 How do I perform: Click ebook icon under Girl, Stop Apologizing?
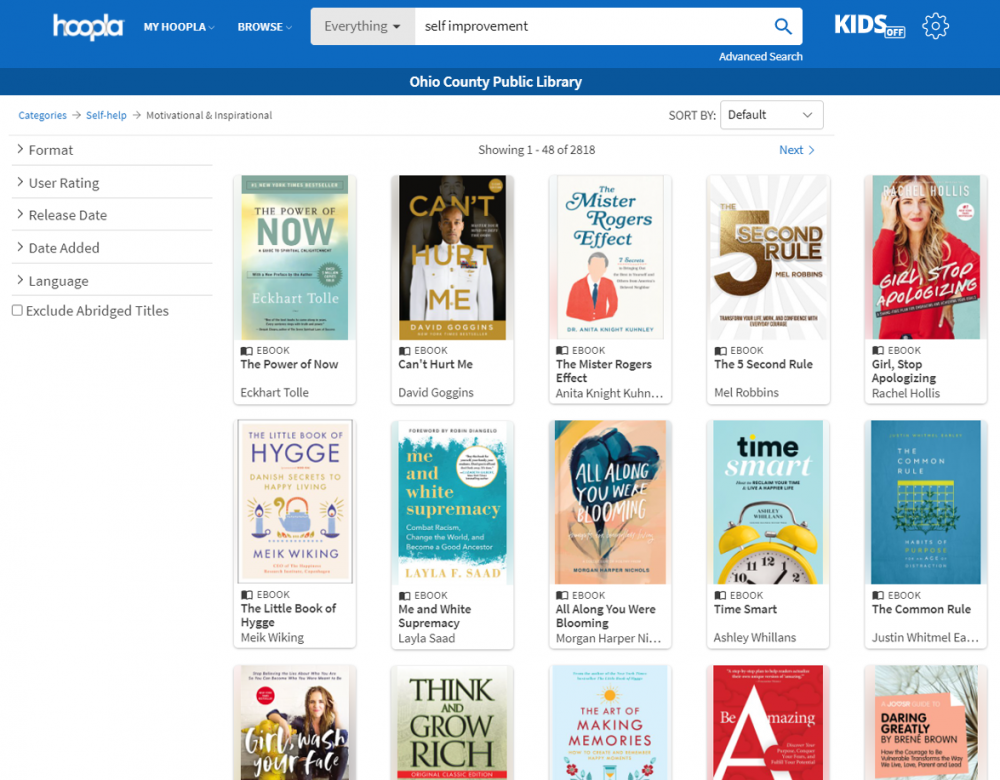[878, 351]
